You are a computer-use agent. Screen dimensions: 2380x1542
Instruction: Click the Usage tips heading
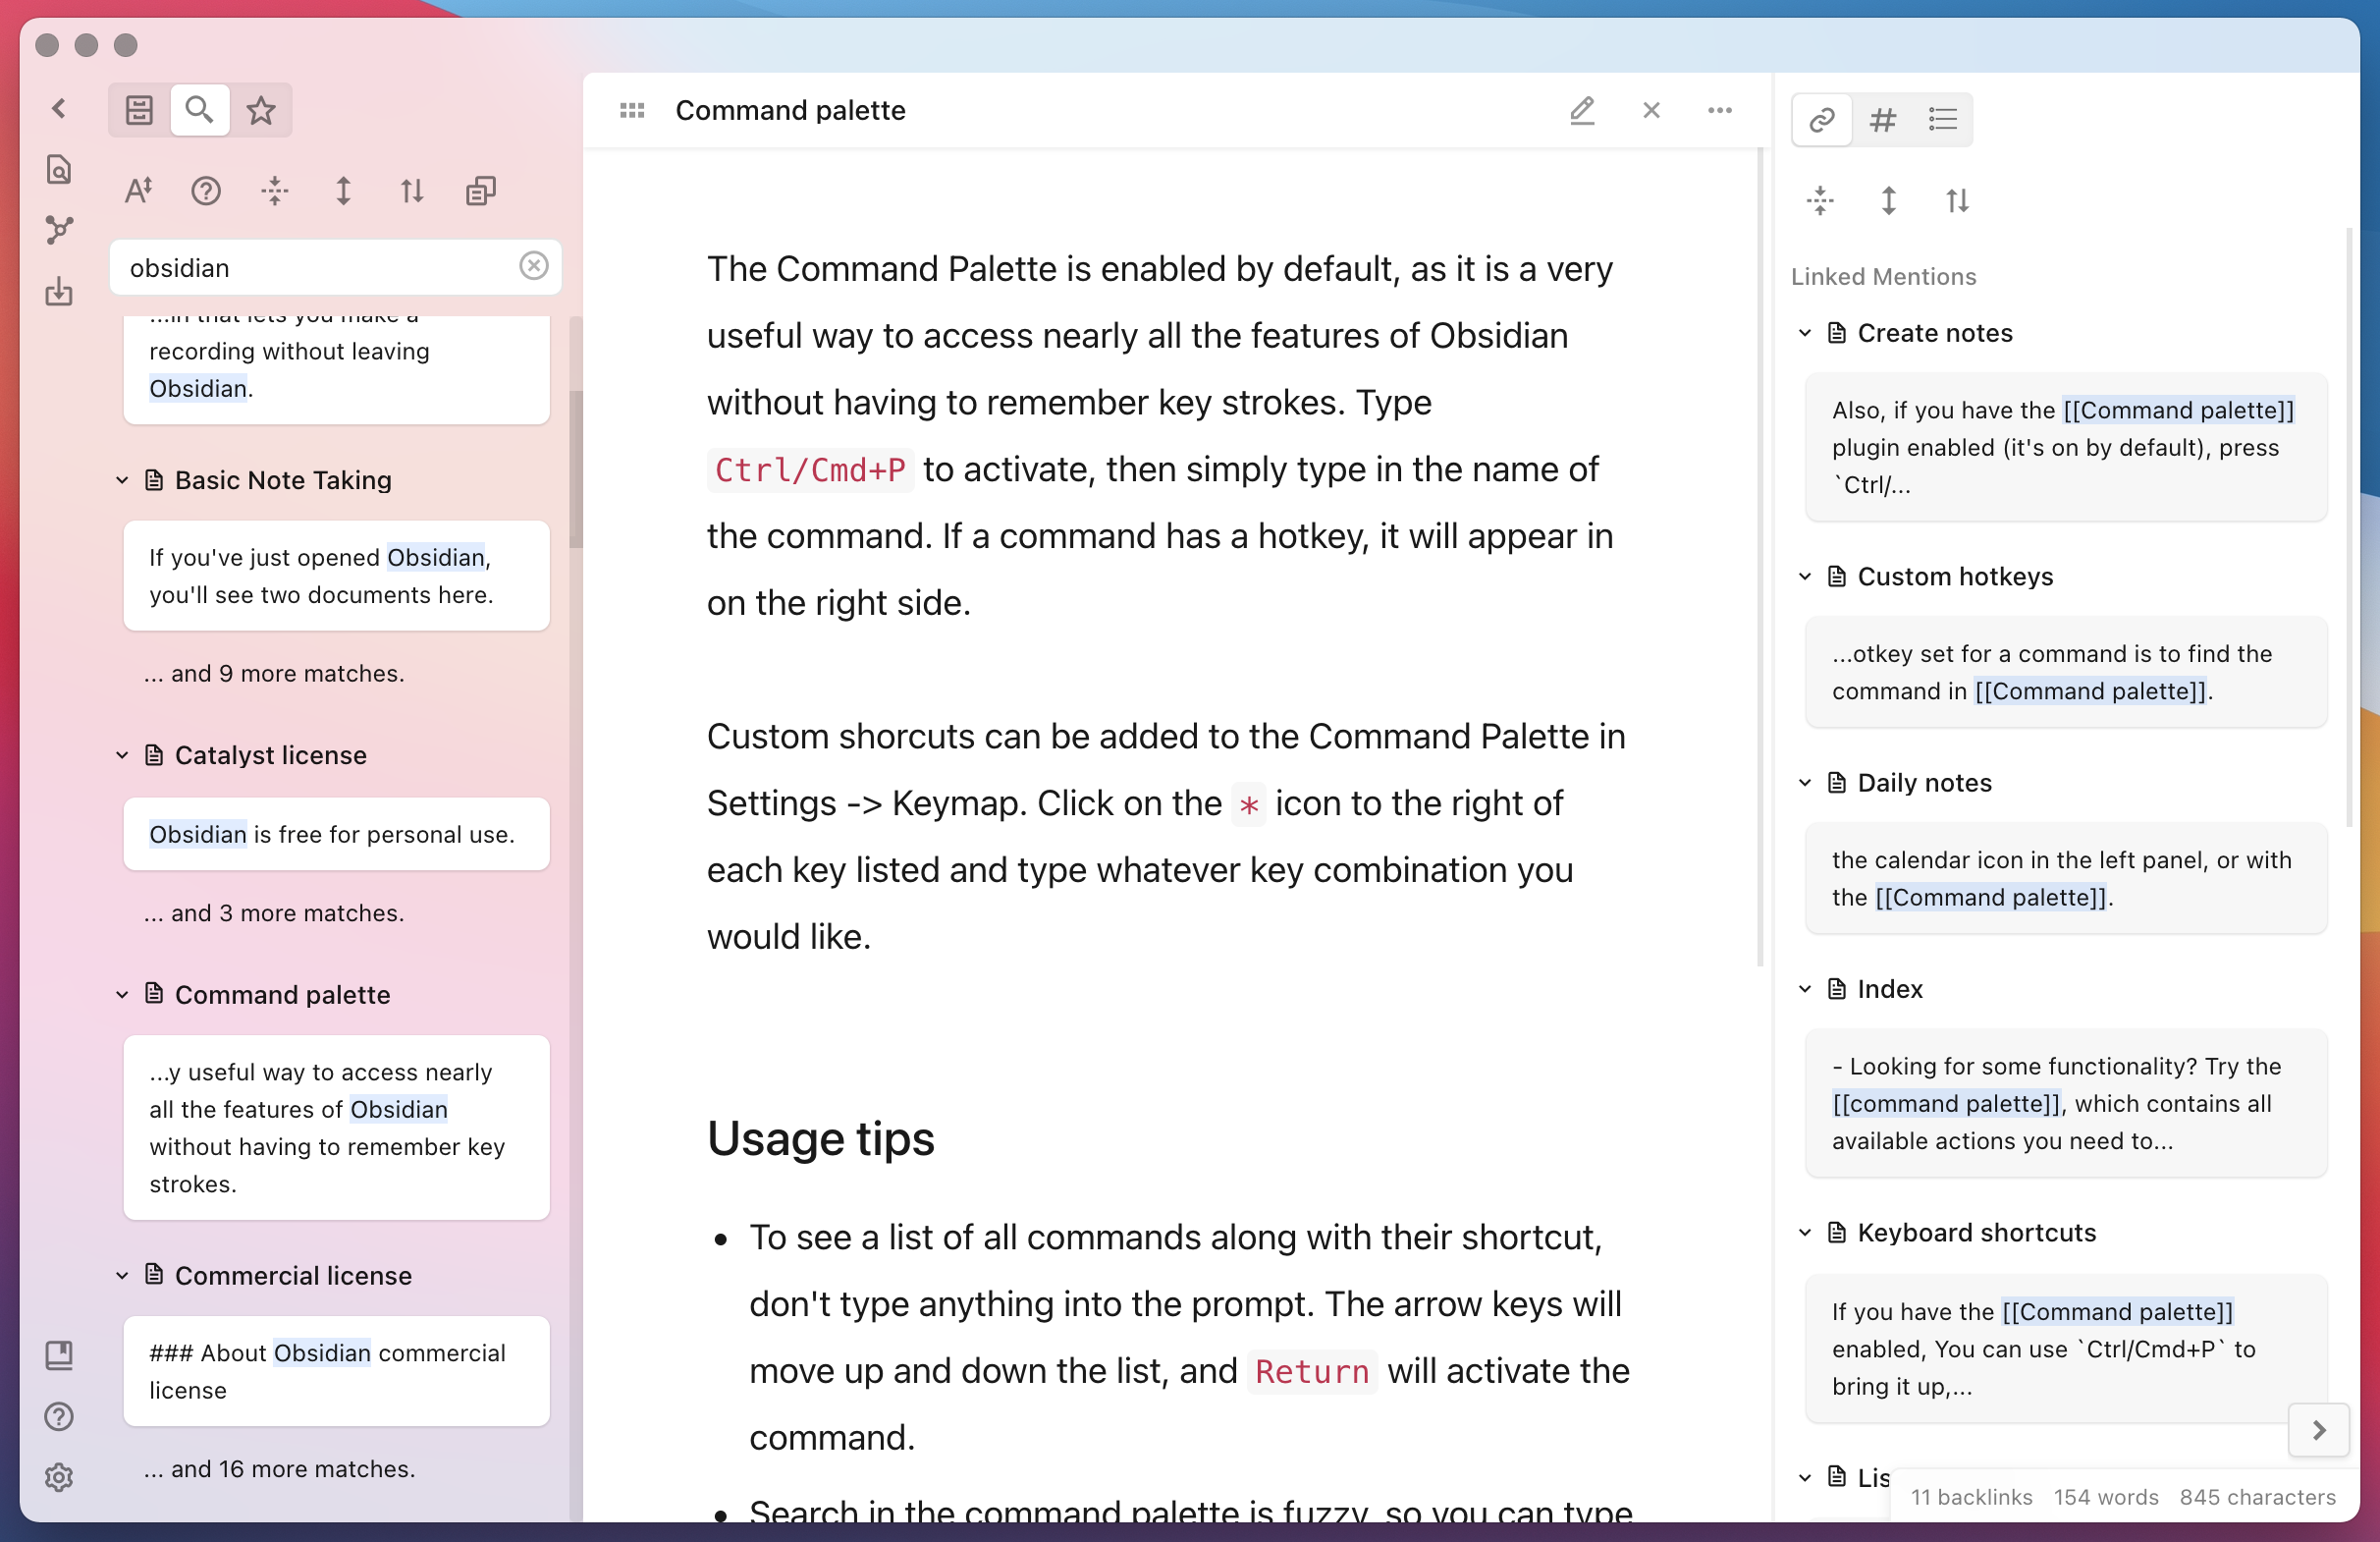point(820,1138)
